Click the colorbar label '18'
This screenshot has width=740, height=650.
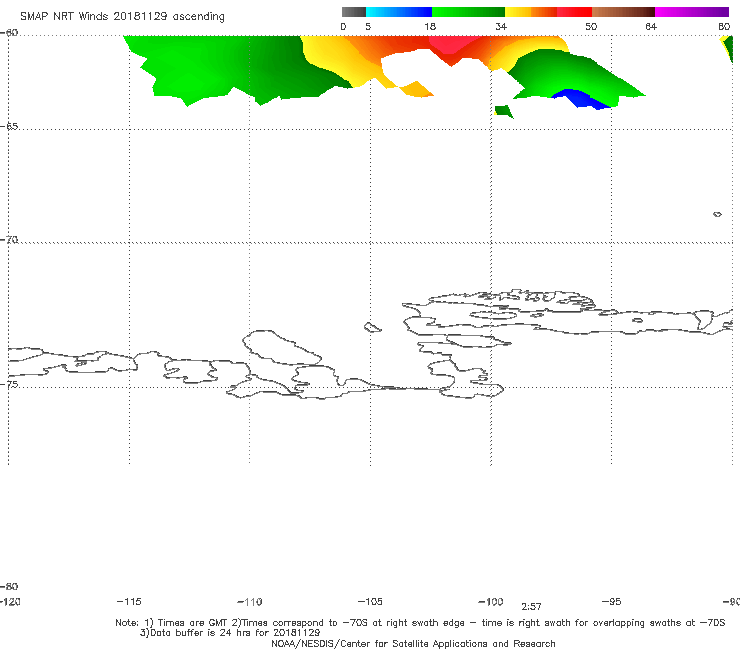click(x=430, y=27)
